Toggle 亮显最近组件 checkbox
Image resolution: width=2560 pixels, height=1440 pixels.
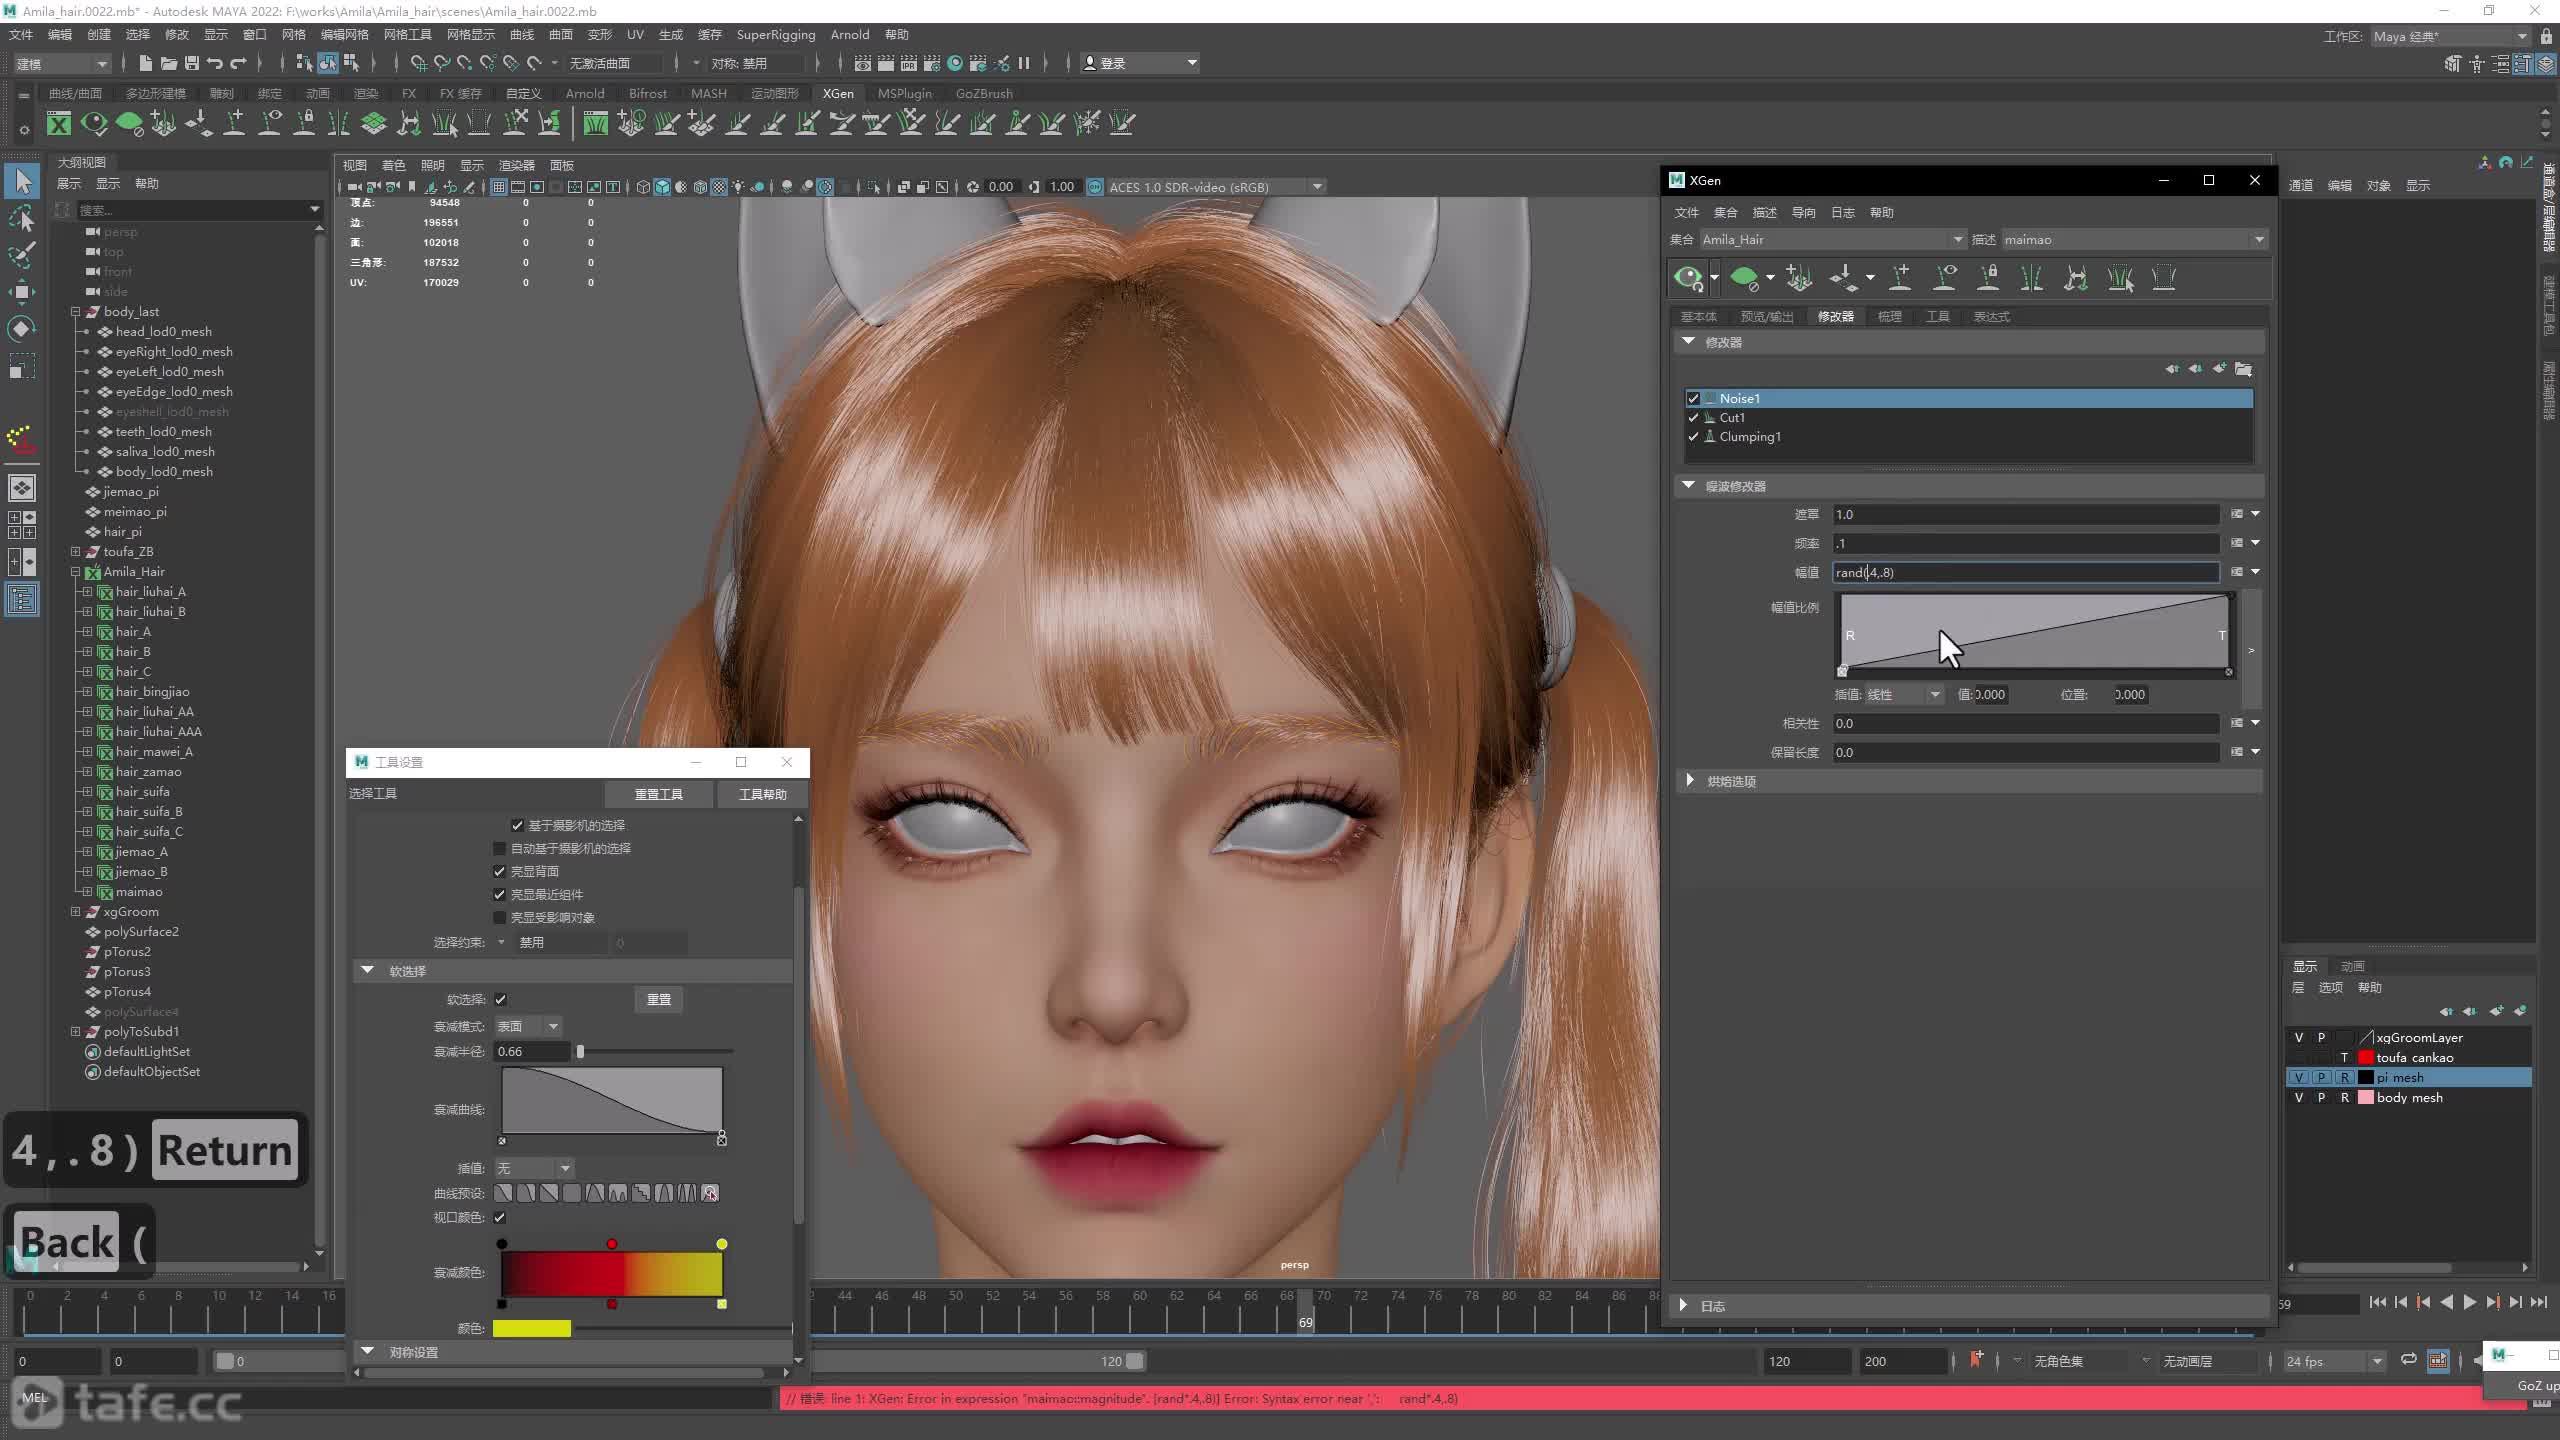point(500,894)
